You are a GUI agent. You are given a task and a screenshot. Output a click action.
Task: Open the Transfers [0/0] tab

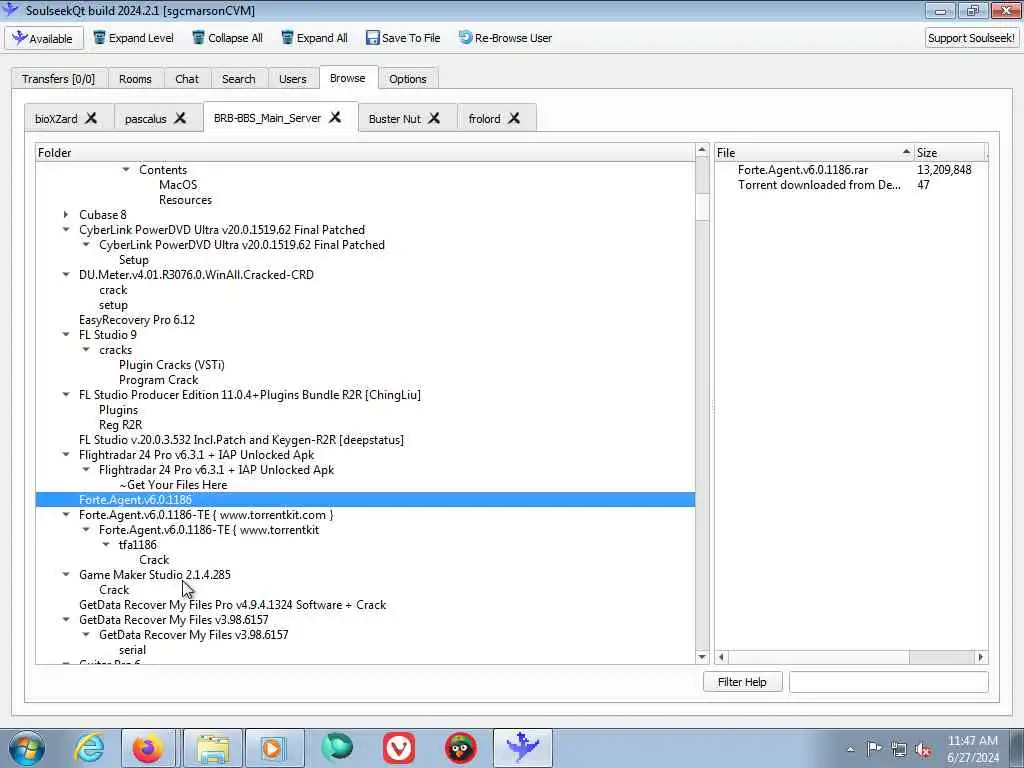[x=58, y=78]
